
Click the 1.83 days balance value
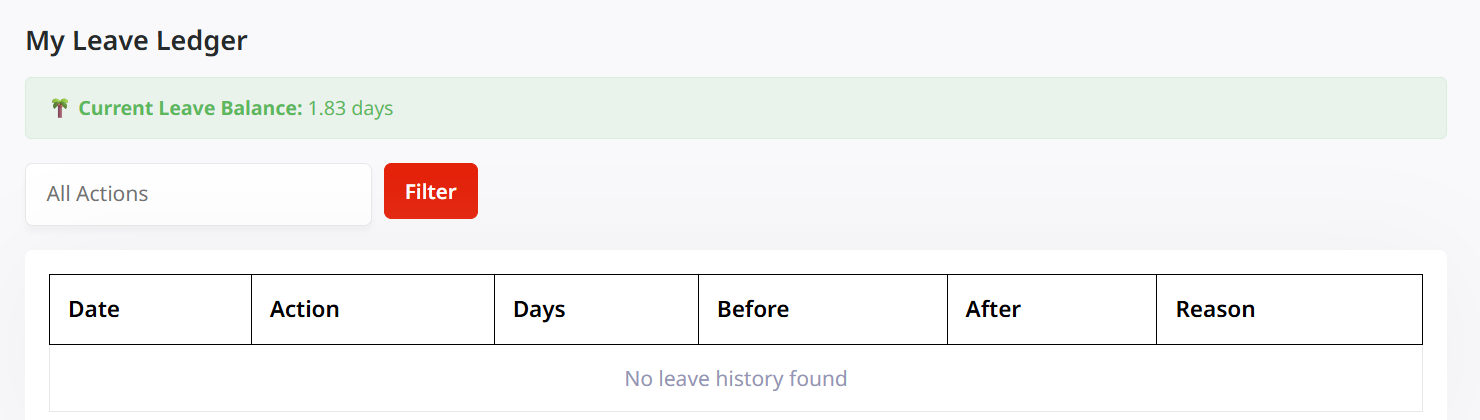(x=350, y=108)
